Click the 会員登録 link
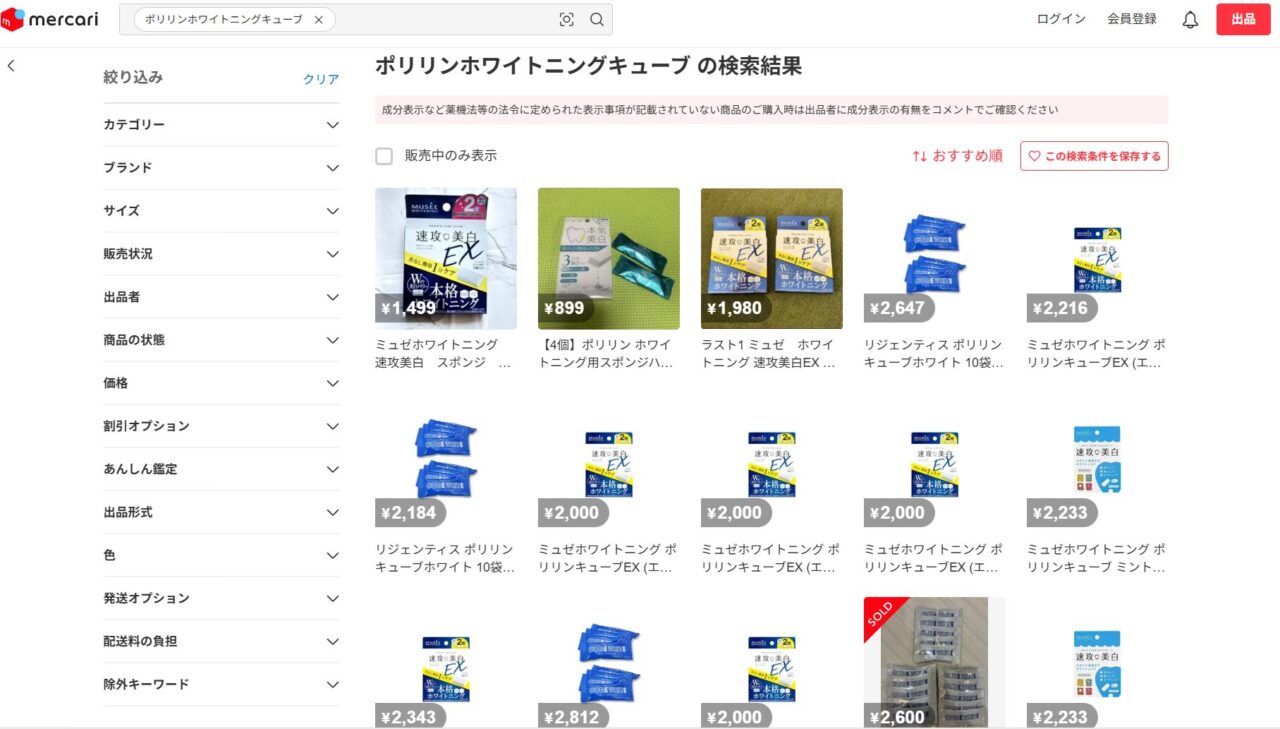Screen dimensions: 1280x729 point(1131,19)
